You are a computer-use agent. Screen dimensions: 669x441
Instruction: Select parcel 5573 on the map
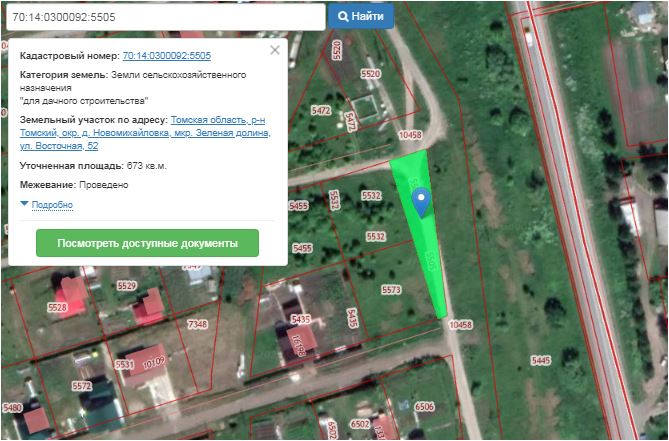click(391, 290)
